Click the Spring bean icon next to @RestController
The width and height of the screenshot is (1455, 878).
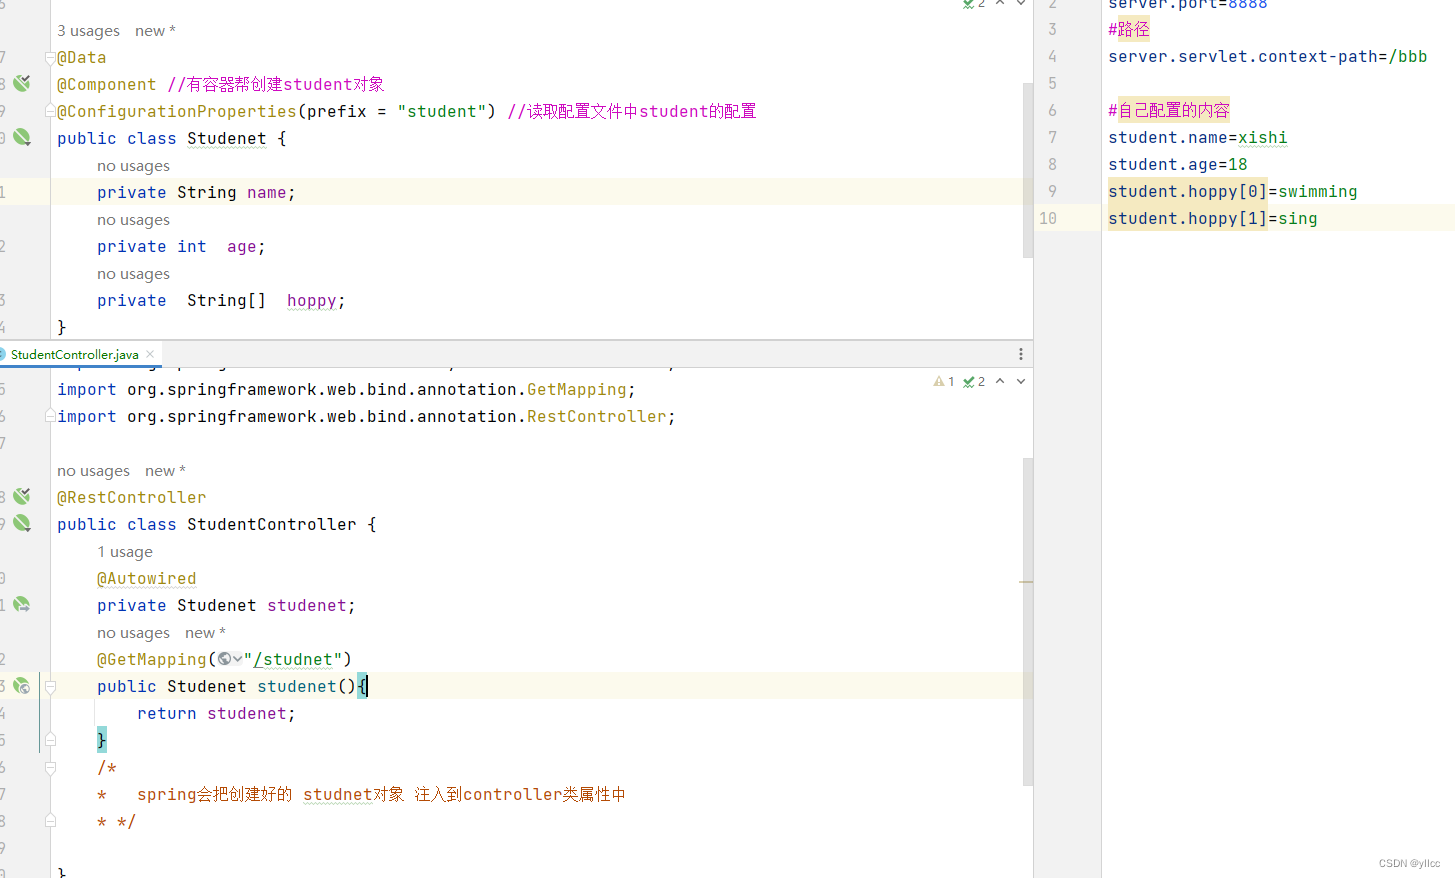click(22, 496)
